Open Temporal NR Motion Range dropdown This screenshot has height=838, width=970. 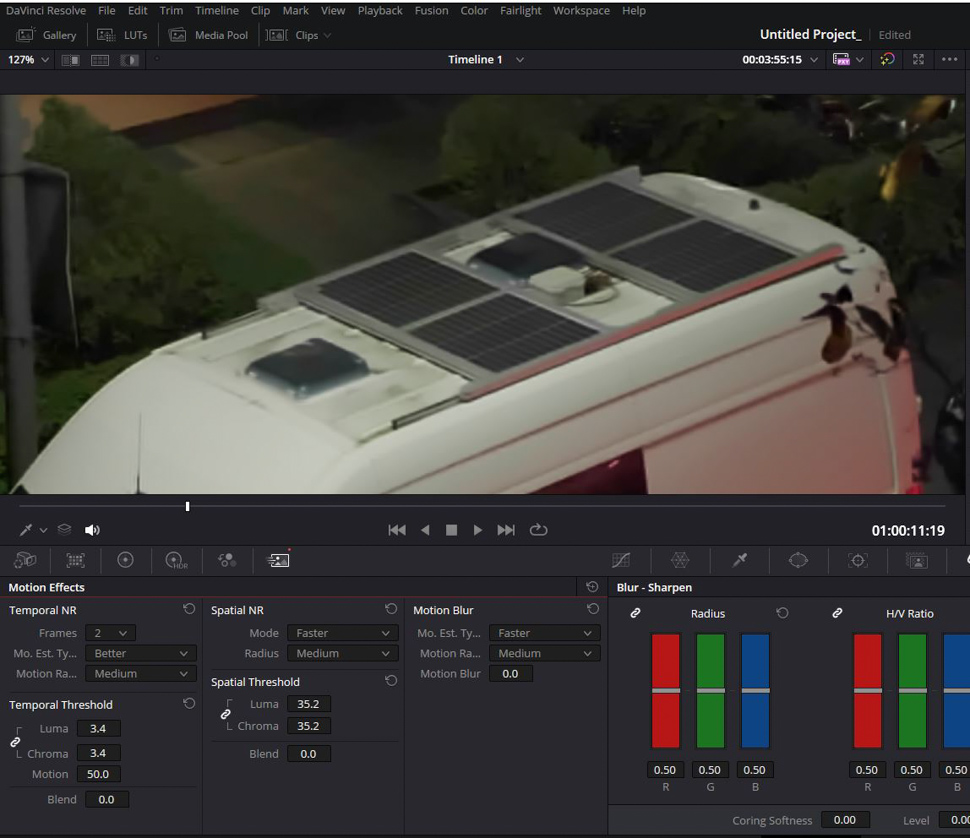141,673
